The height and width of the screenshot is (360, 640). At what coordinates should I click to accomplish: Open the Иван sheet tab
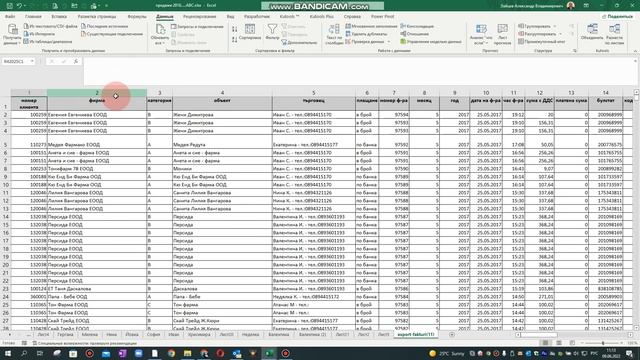point(174,334)
